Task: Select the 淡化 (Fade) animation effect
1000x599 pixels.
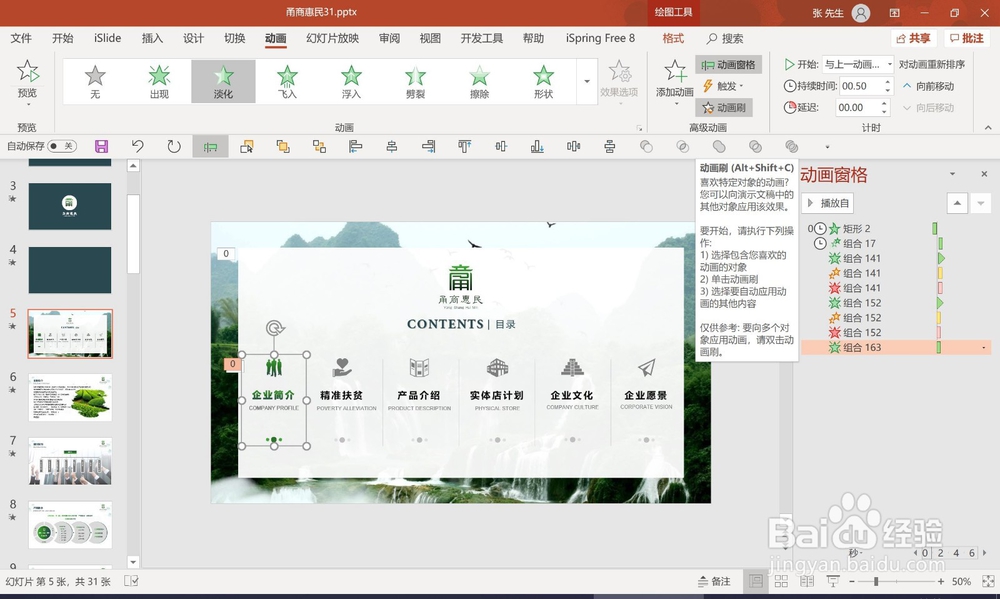Action: [x=223, y=82]
